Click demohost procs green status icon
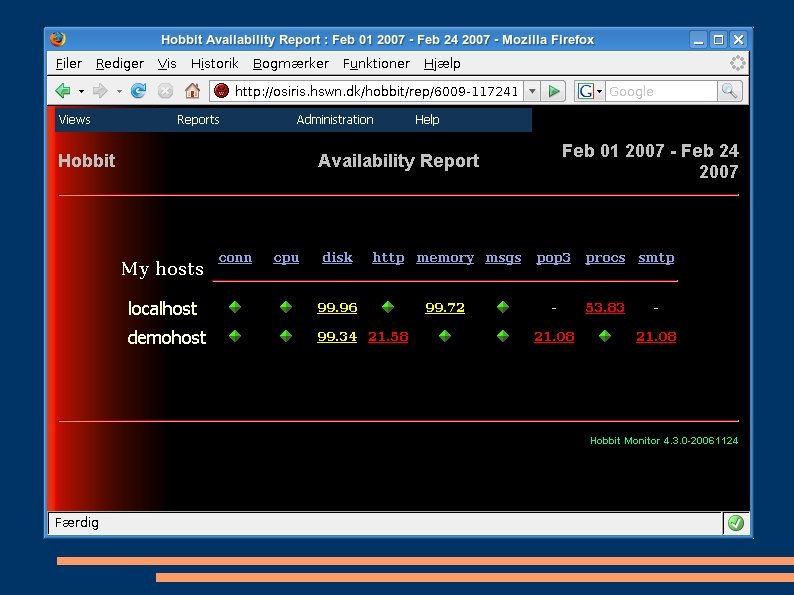This screenshot has height=595, width=794. pos(605,336)
